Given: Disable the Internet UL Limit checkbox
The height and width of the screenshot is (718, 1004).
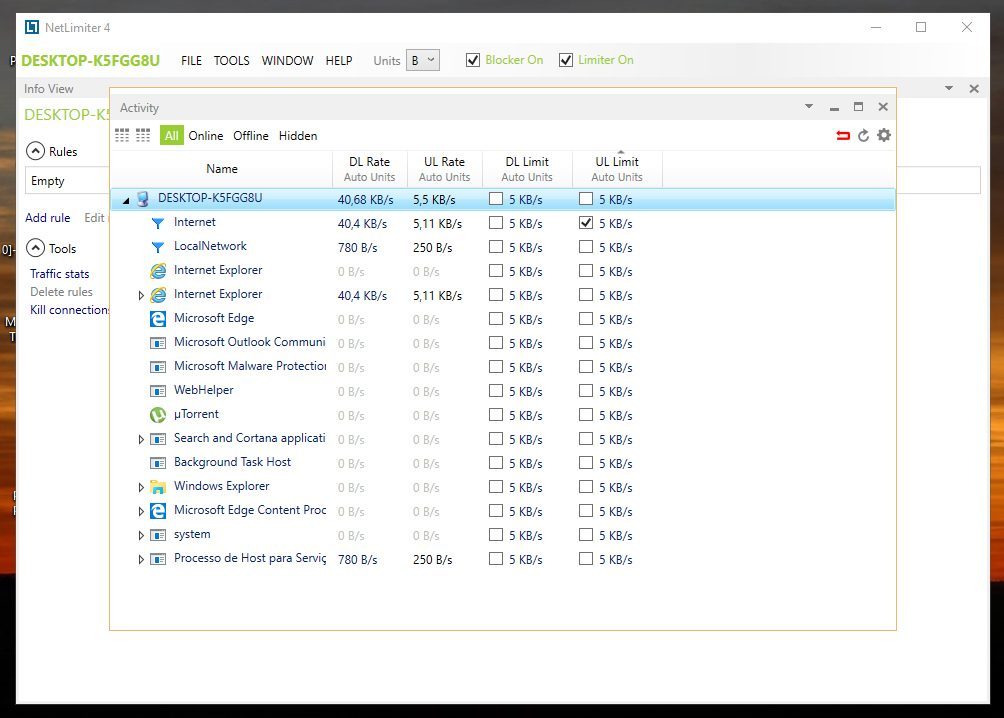Looking at the screenshot, I should tap(585, 222).
